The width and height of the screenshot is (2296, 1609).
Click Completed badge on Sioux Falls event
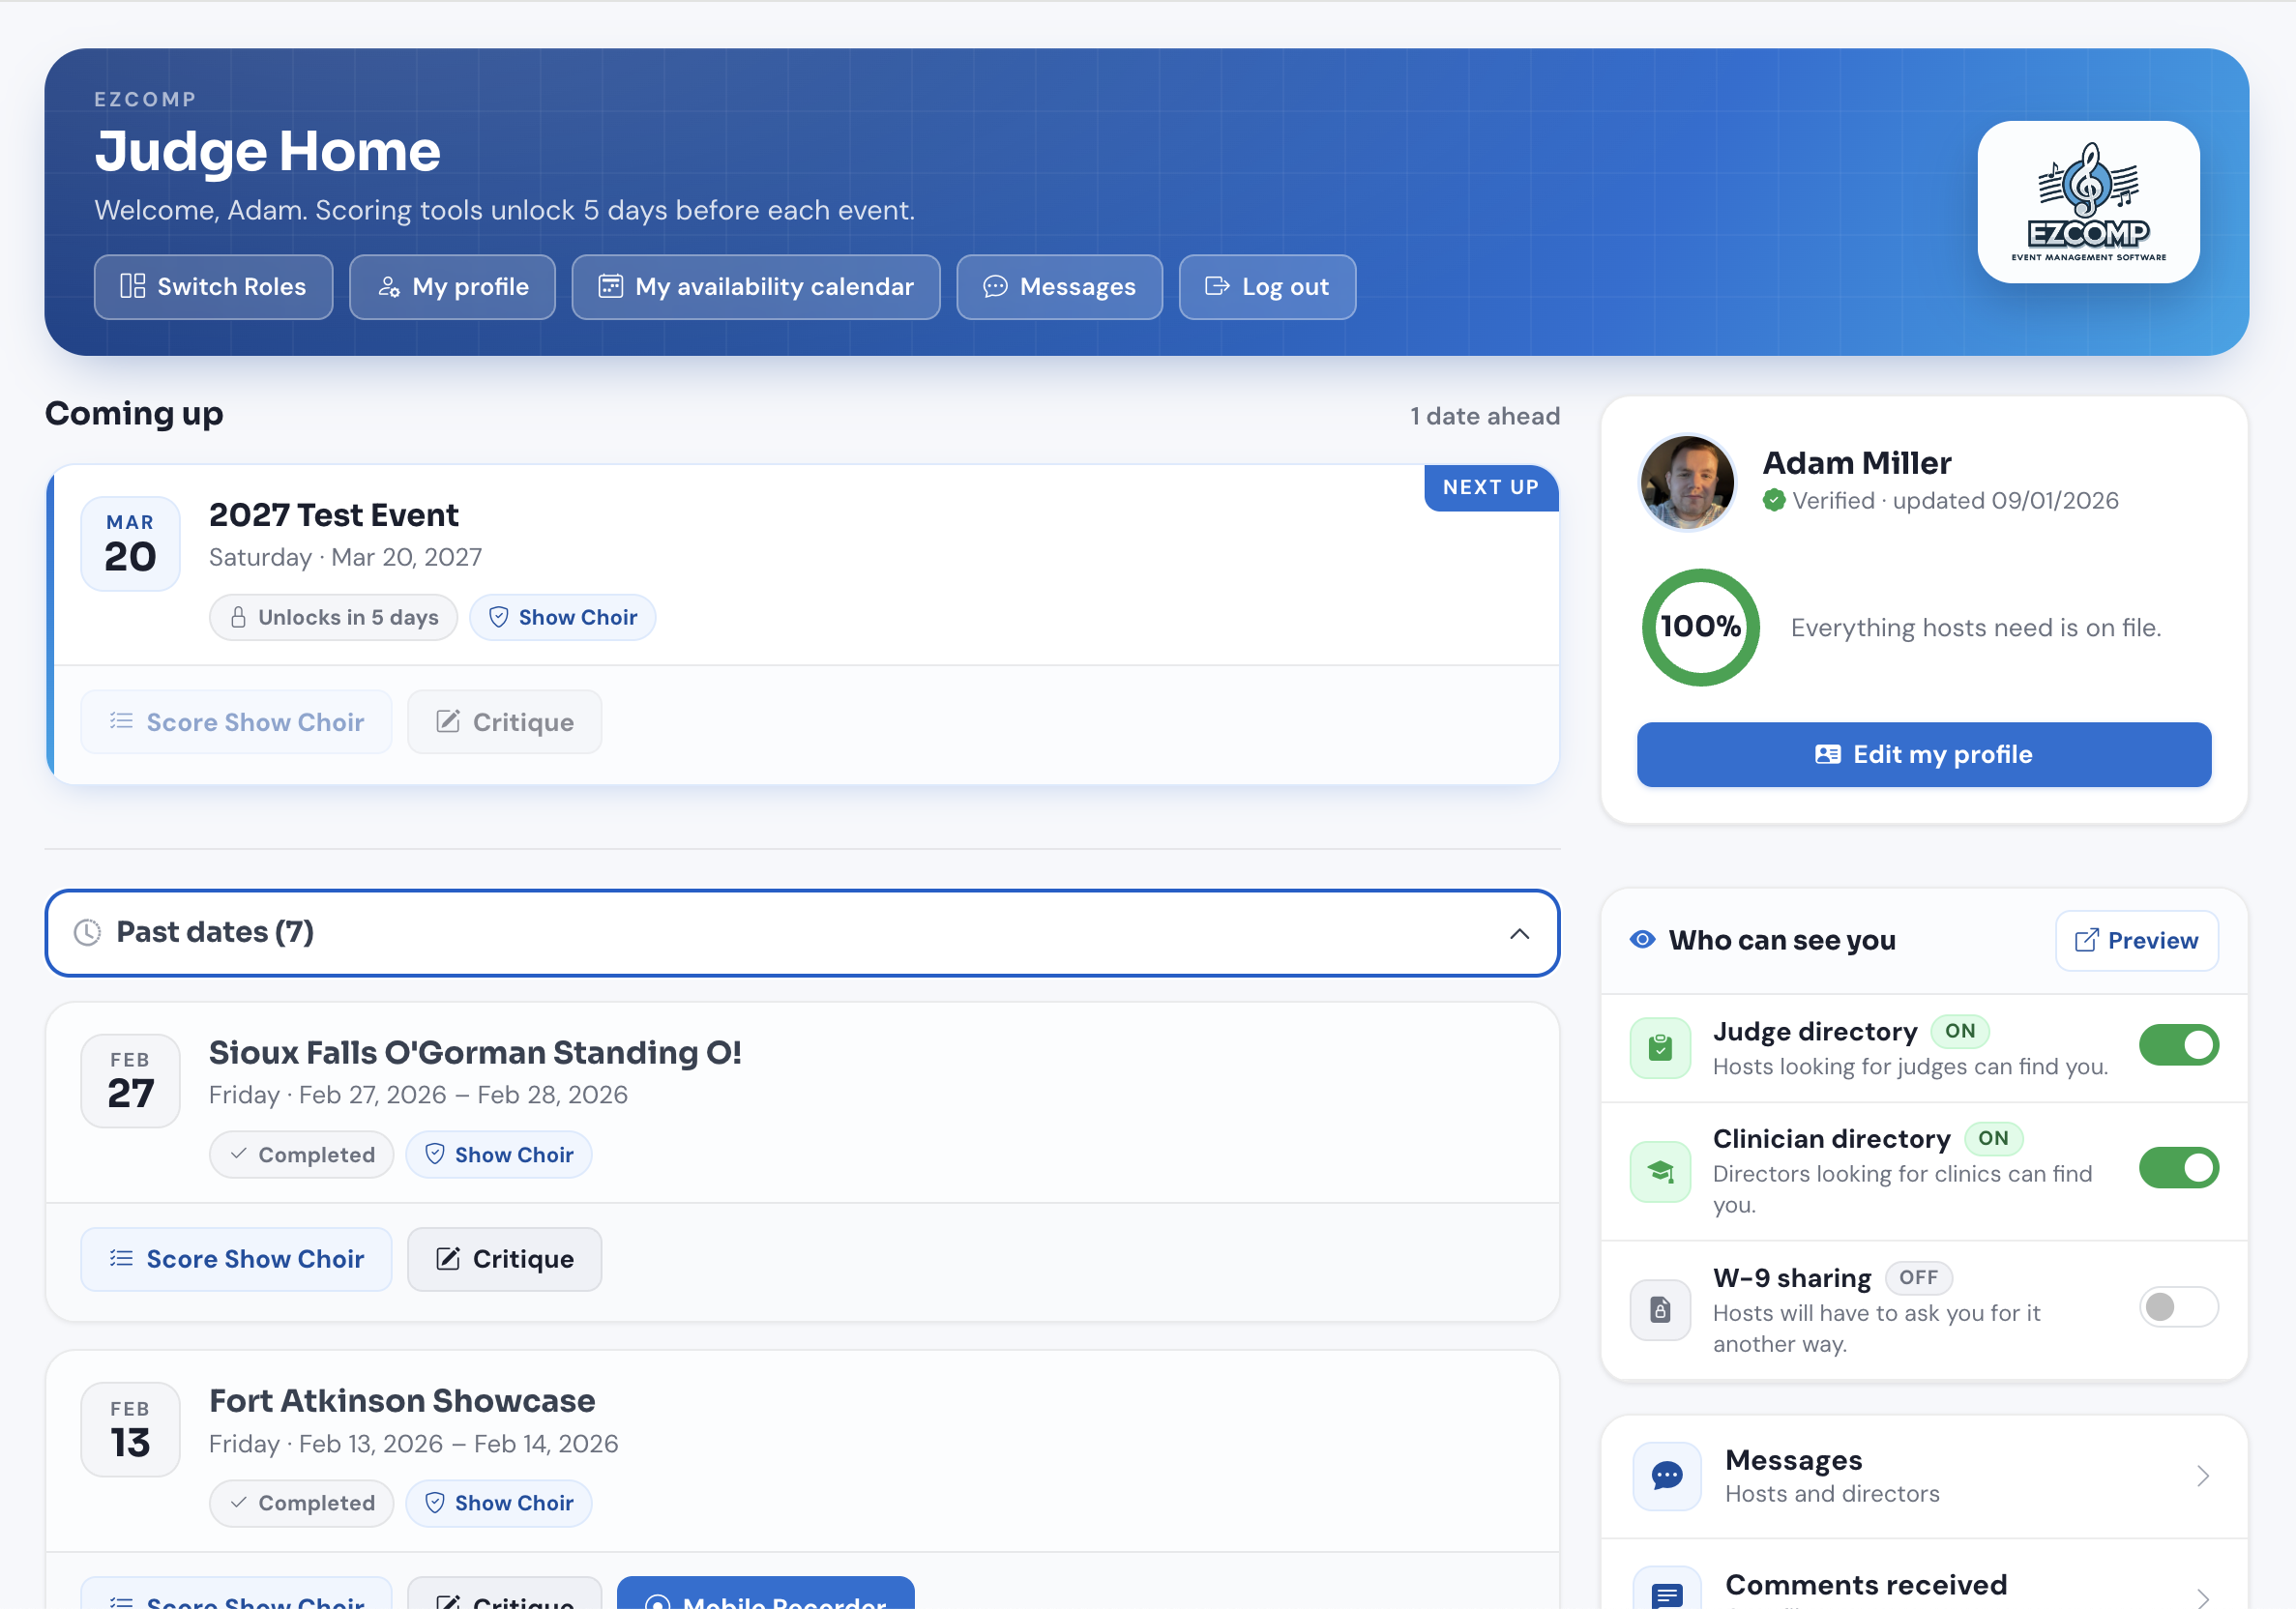pos(301,1155)
